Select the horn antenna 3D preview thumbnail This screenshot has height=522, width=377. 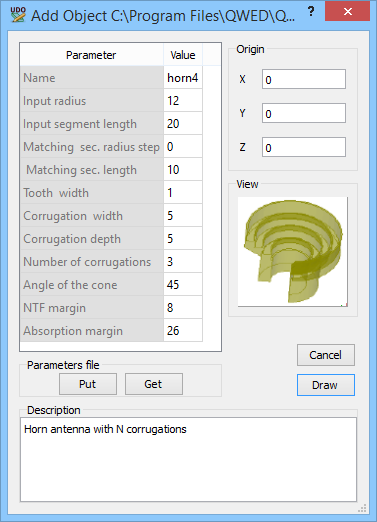pyautogui.click(x=293, y=252)
